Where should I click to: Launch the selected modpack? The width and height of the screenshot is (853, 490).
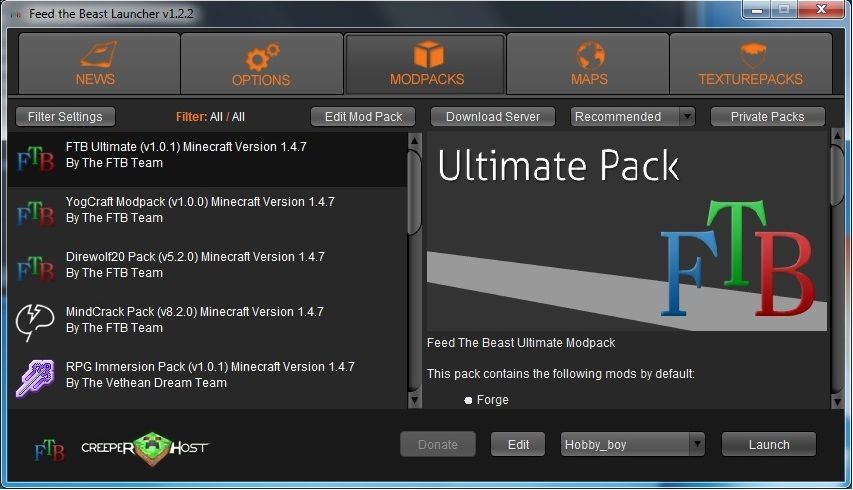click(x=769, y=444)
